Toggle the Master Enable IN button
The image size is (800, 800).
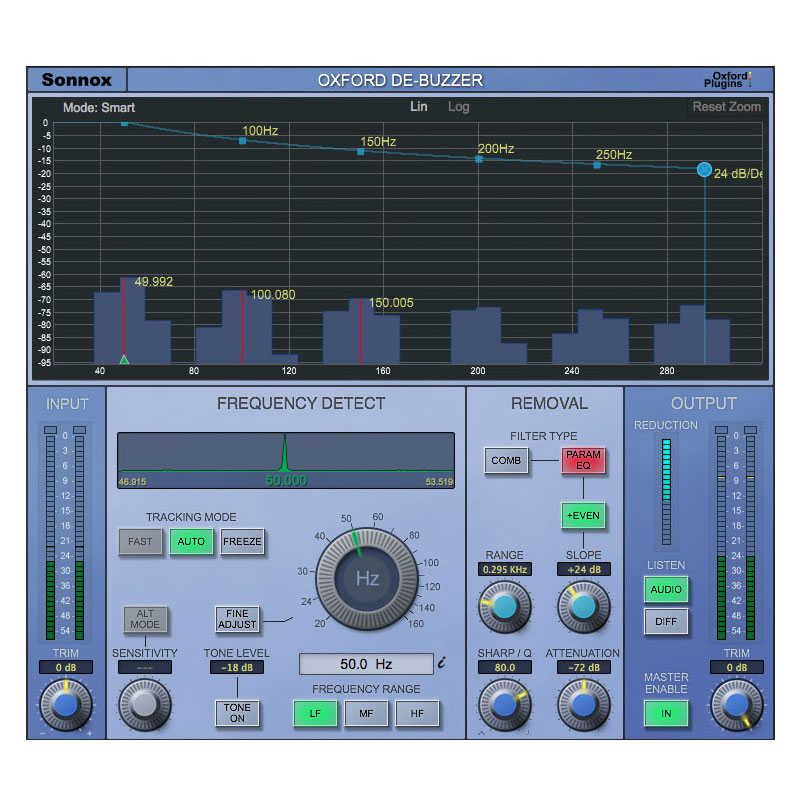tap(666, 713)
